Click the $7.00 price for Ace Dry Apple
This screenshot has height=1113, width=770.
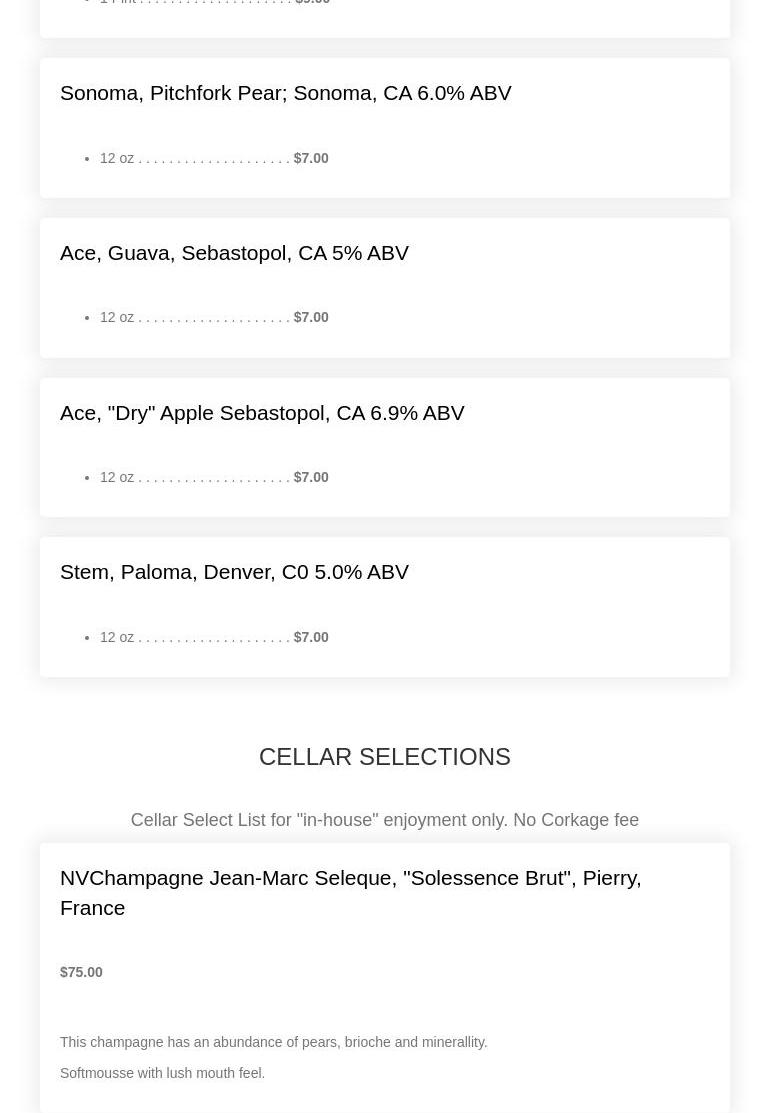pos(311,477)
